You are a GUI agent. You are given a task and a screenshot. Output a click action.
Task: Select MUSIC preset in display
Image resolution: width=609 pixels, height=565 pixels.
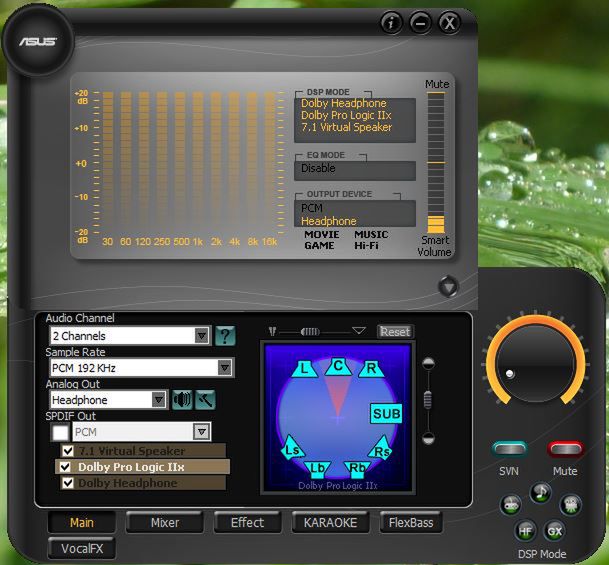371,235
